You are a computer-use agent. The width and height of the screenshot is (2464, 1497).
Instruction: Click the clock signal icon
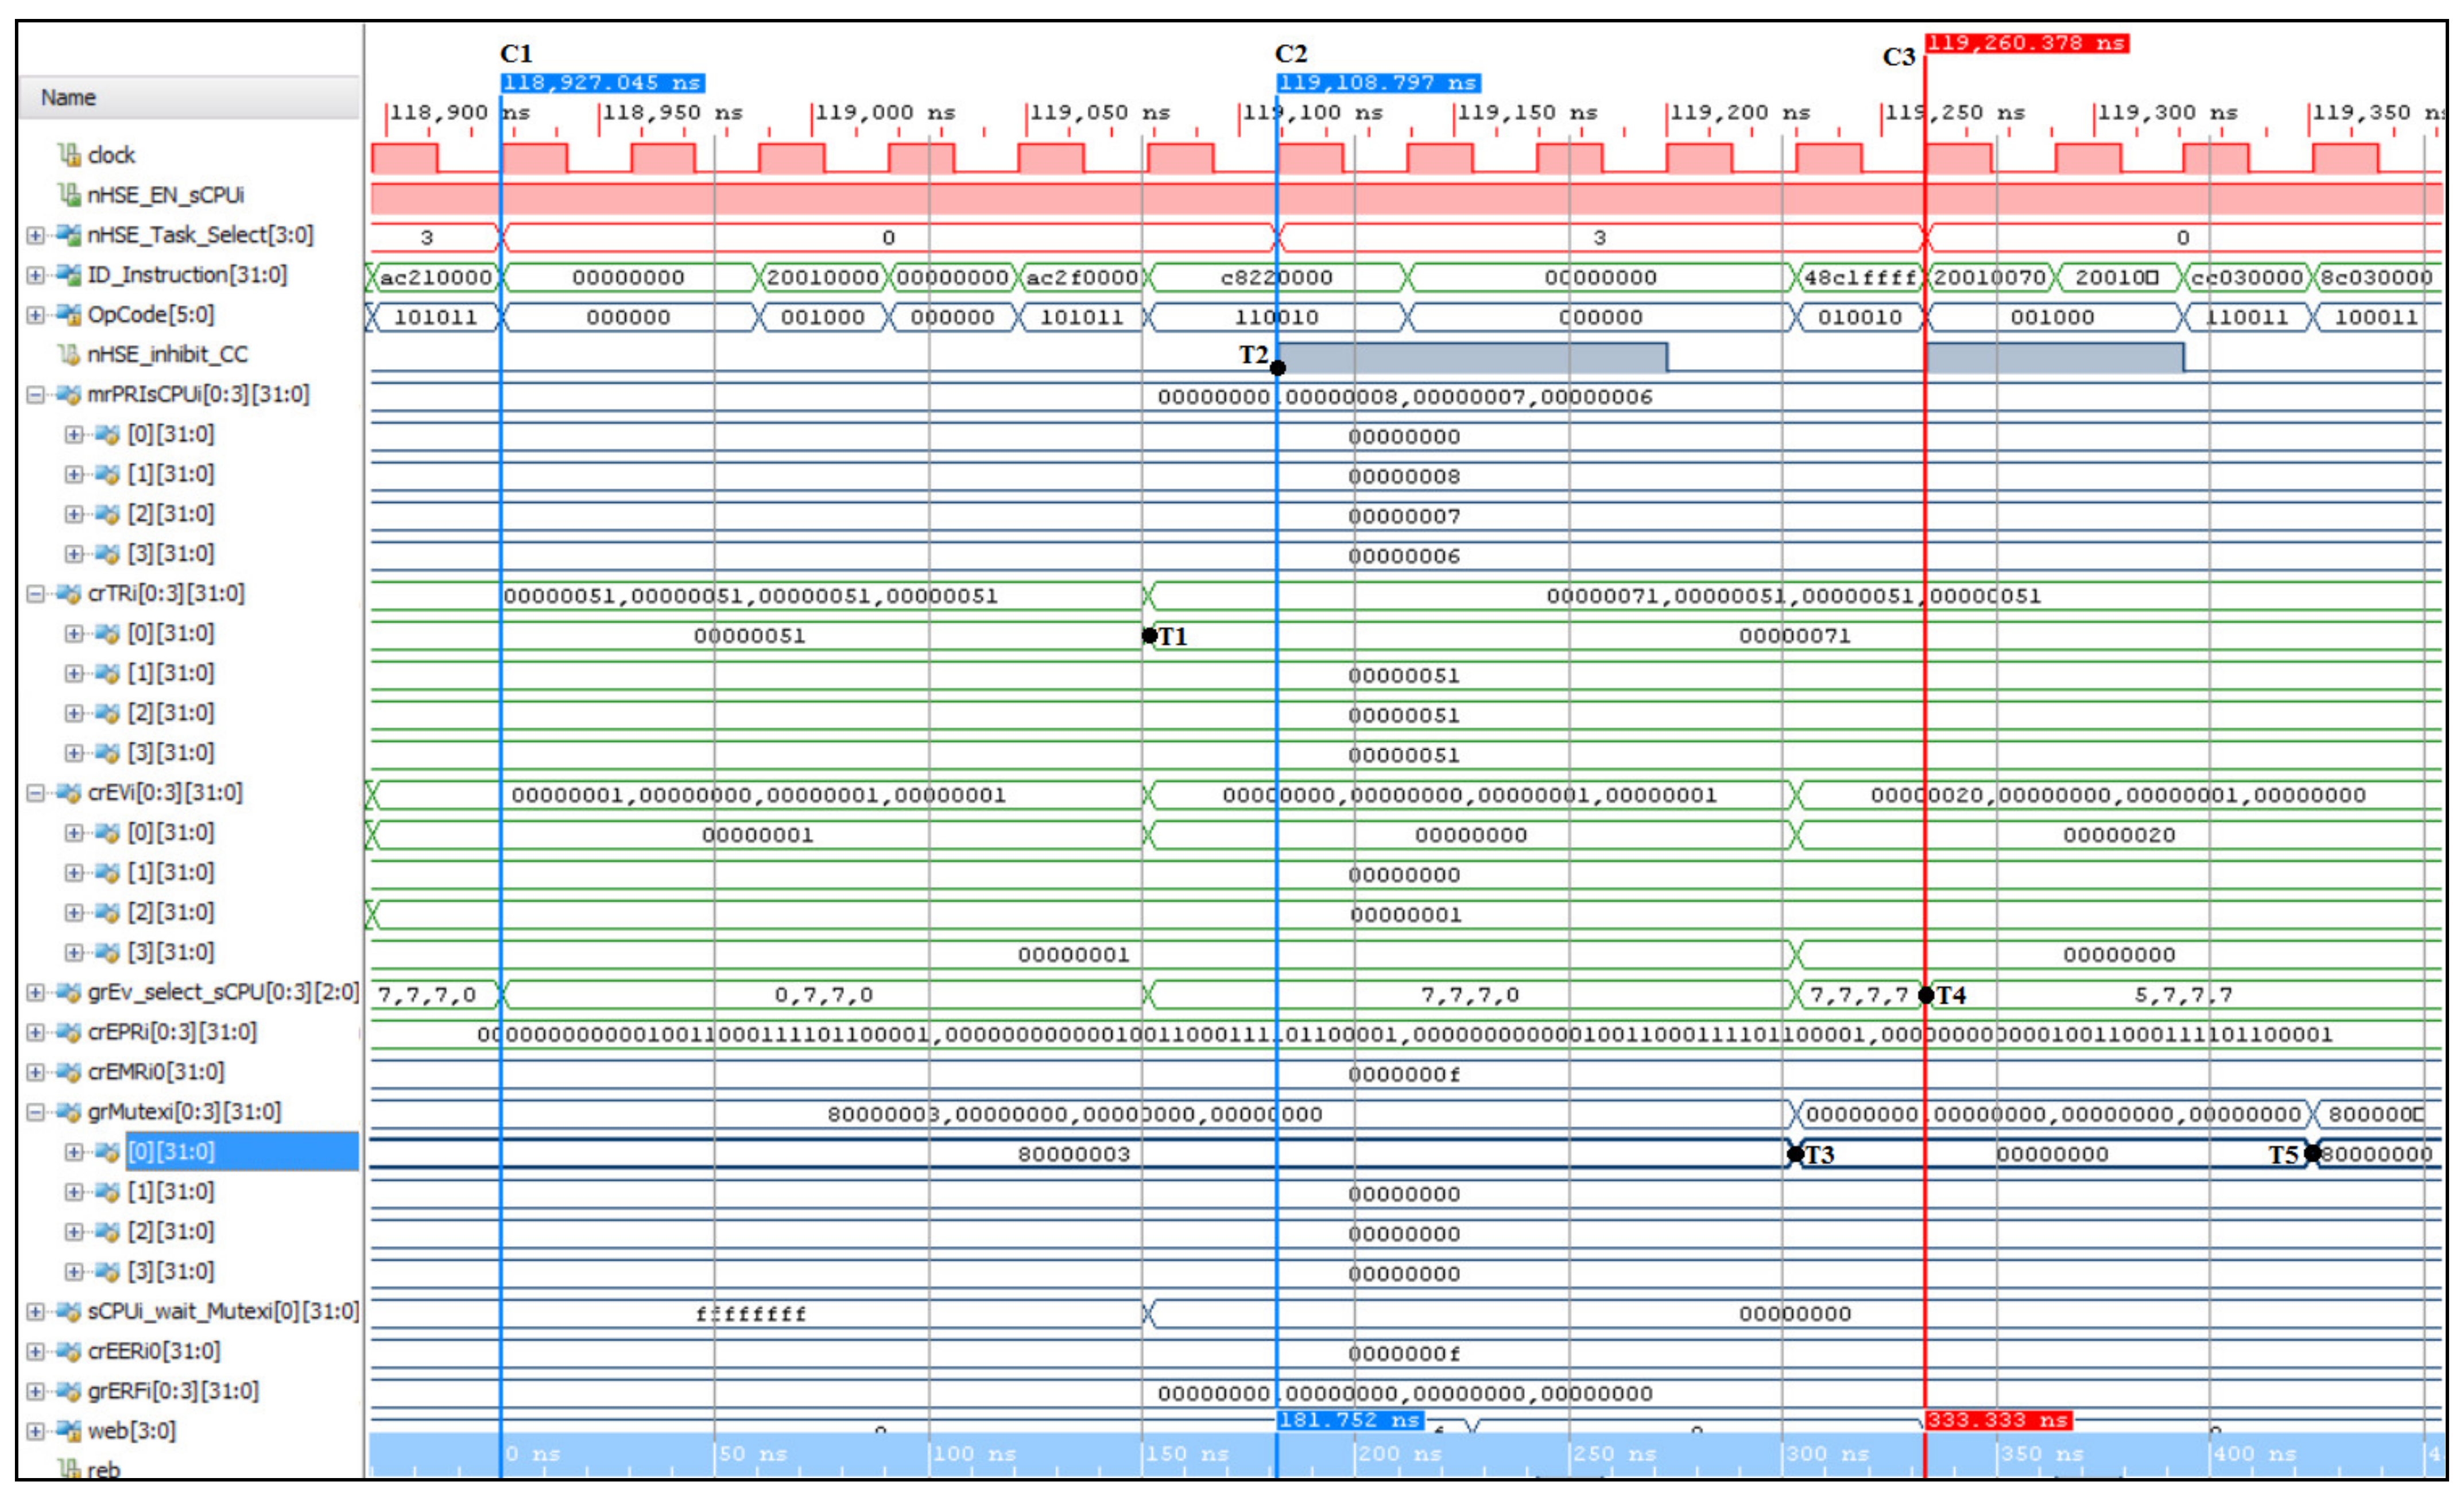click(69, 155)
